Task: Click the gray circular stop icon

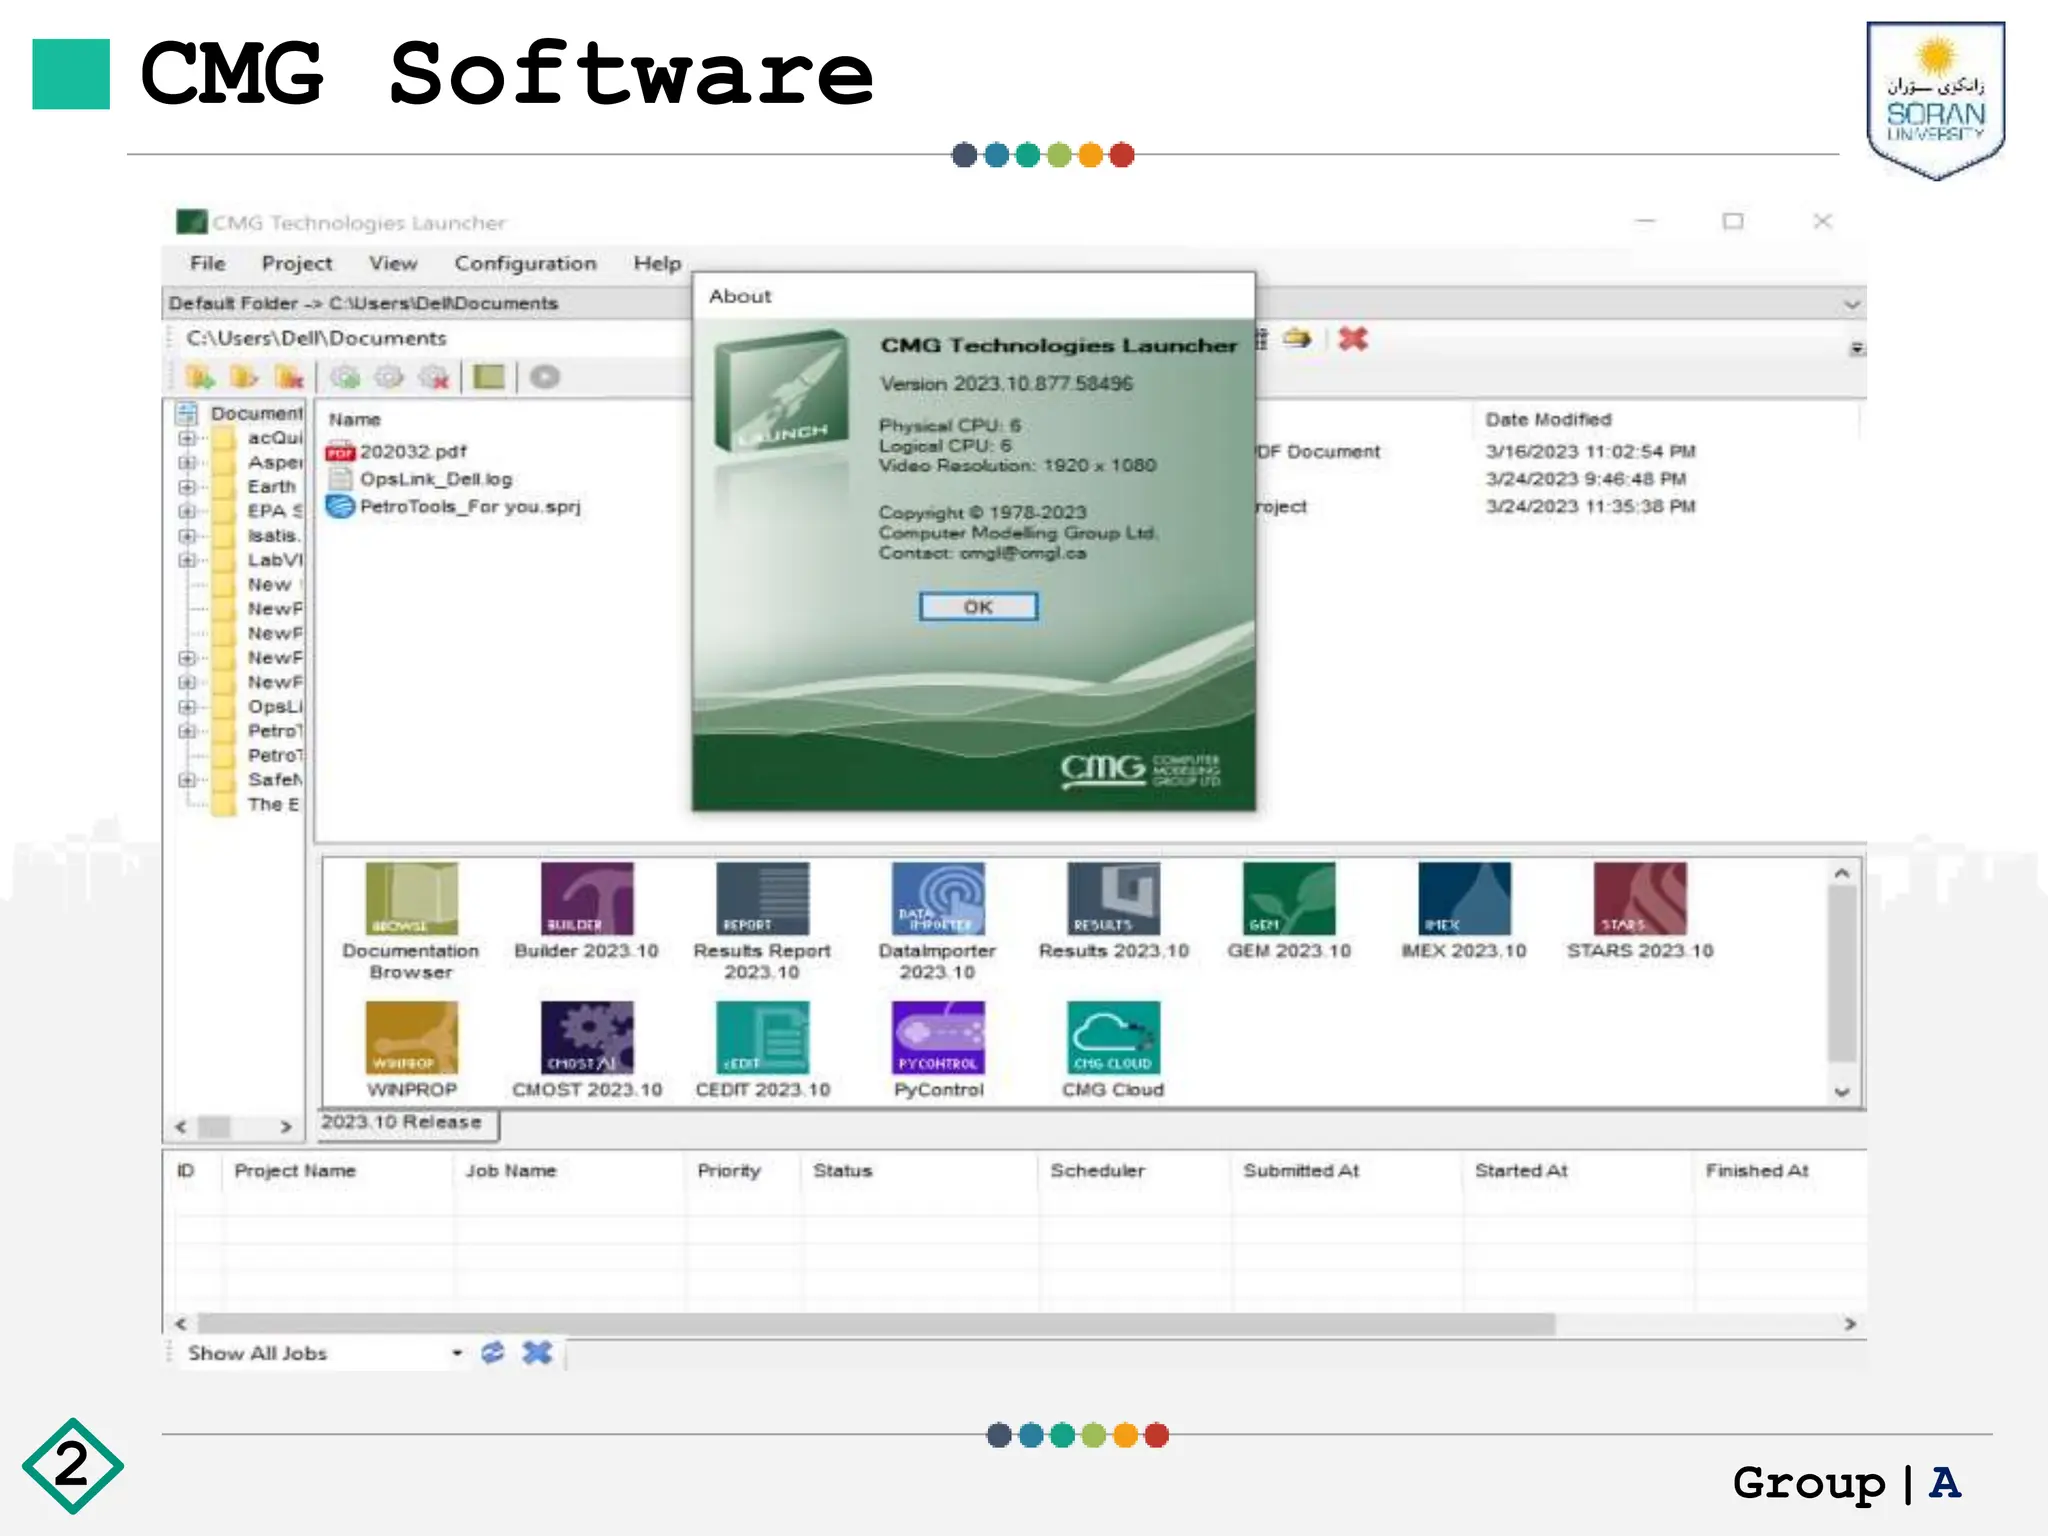Action: [545, 377]
